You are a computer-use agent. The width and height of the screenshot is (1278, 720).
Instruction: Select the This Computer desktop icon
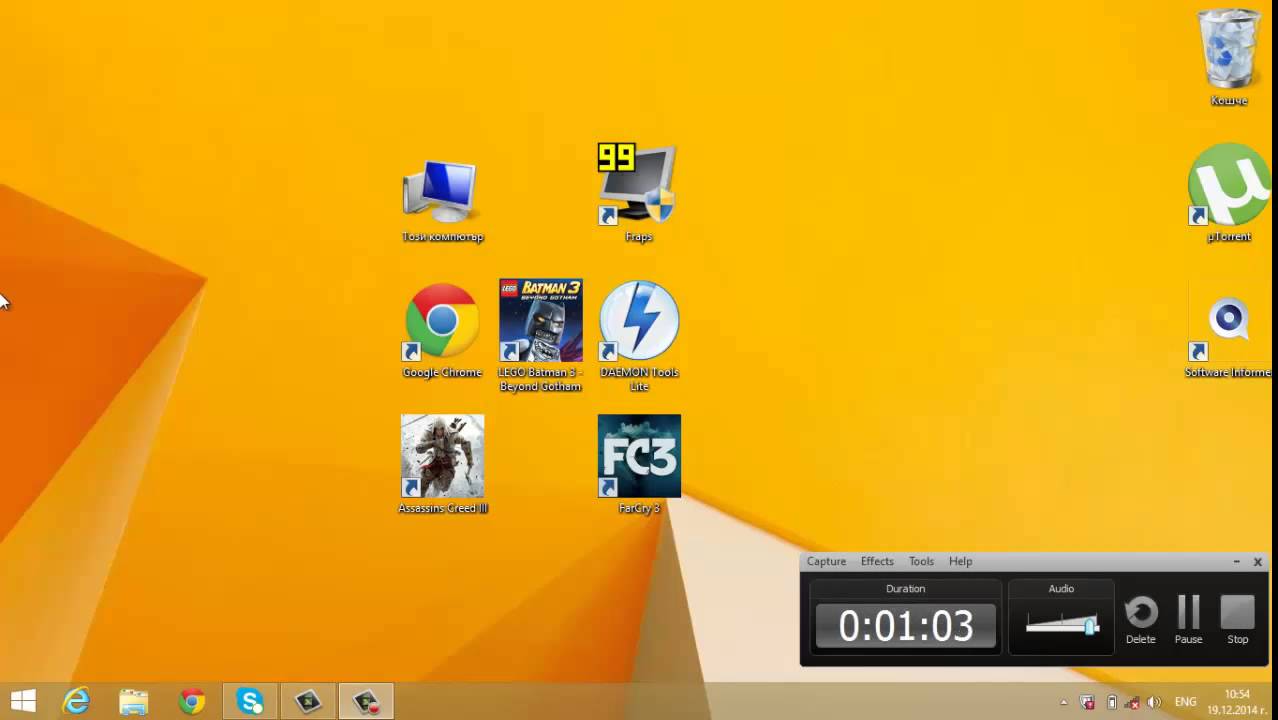coord(442,200)
